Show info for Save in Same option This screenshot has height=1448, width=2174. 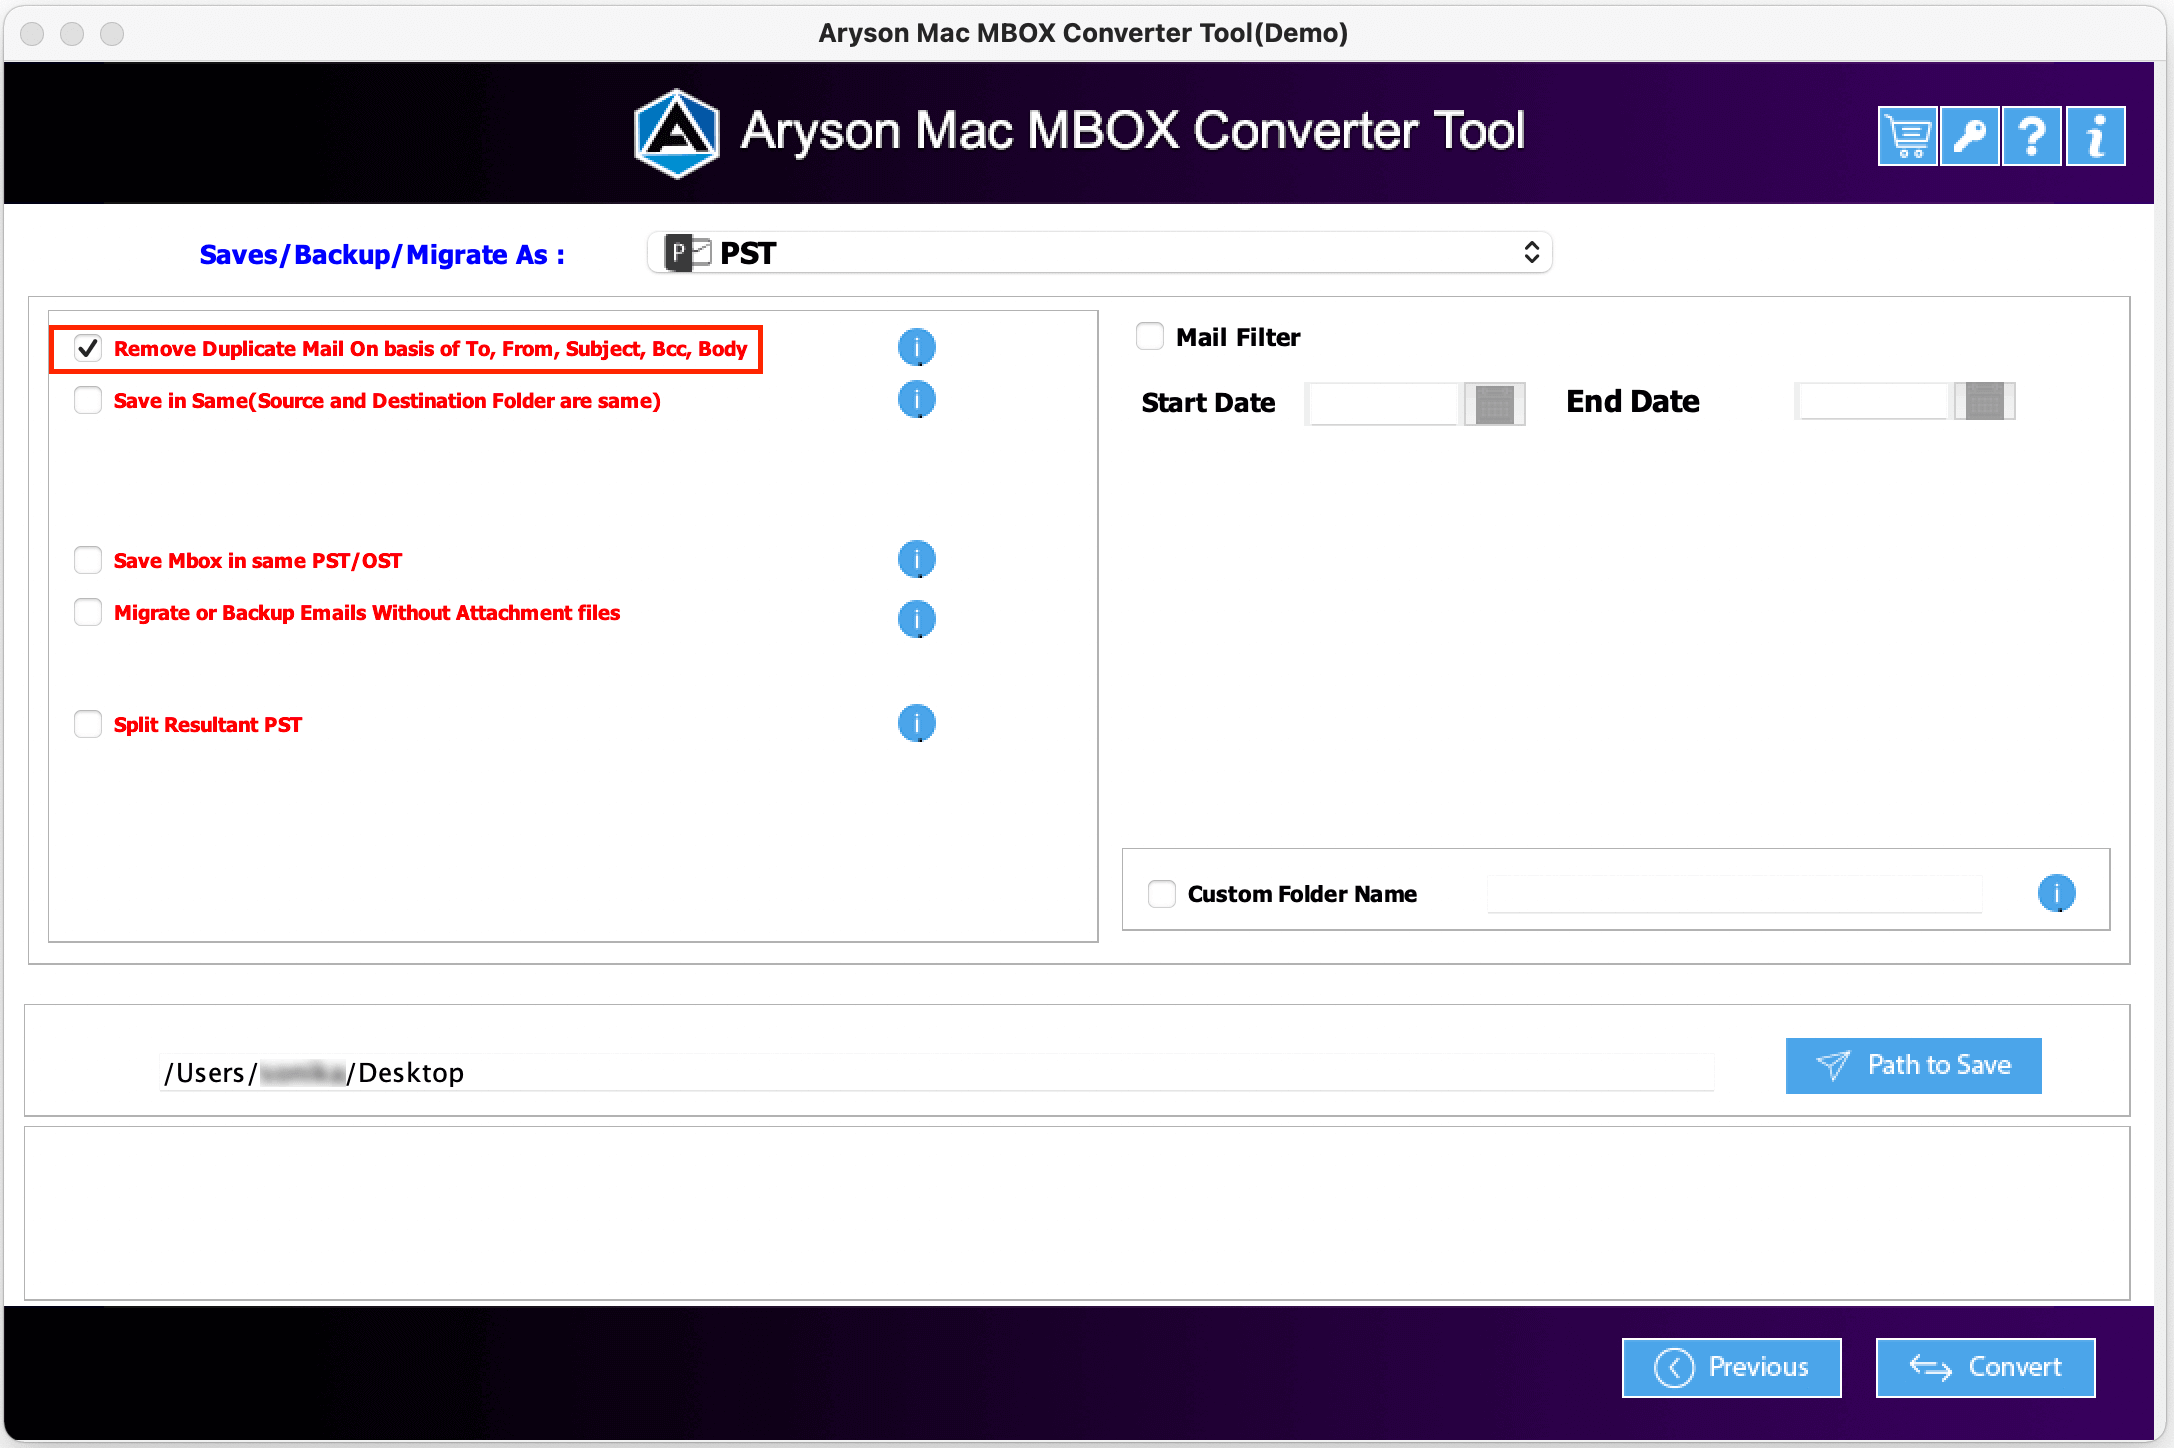tap(916, 399)
